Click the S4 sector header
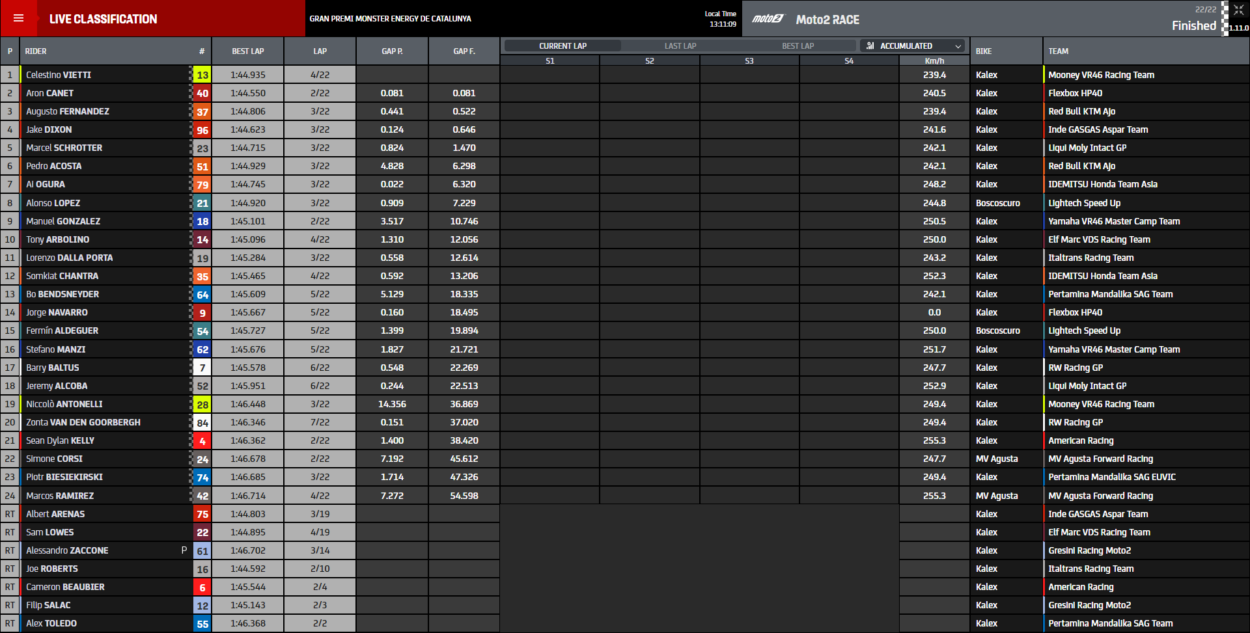The width and height of the screenshot is (1250, 633). (x=849, y=61)
